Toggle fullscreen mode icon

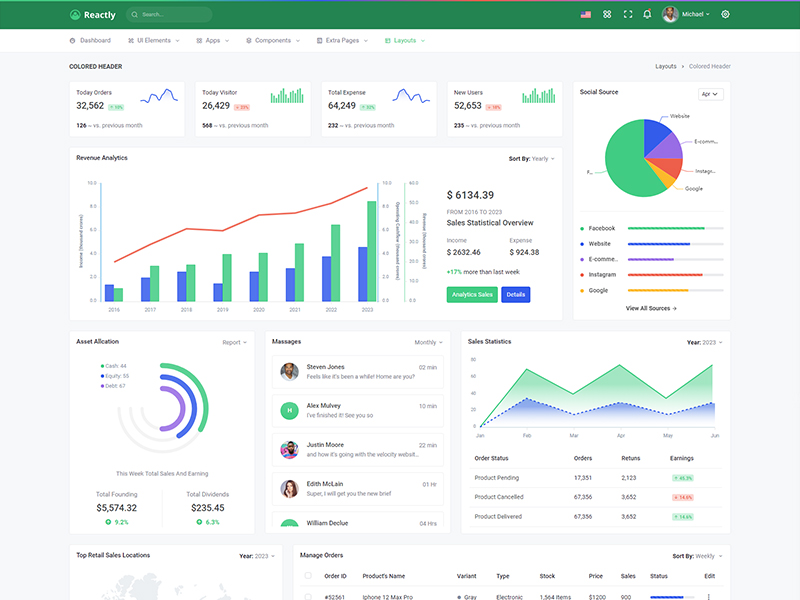pyautogui.click(x=628, y=14)
